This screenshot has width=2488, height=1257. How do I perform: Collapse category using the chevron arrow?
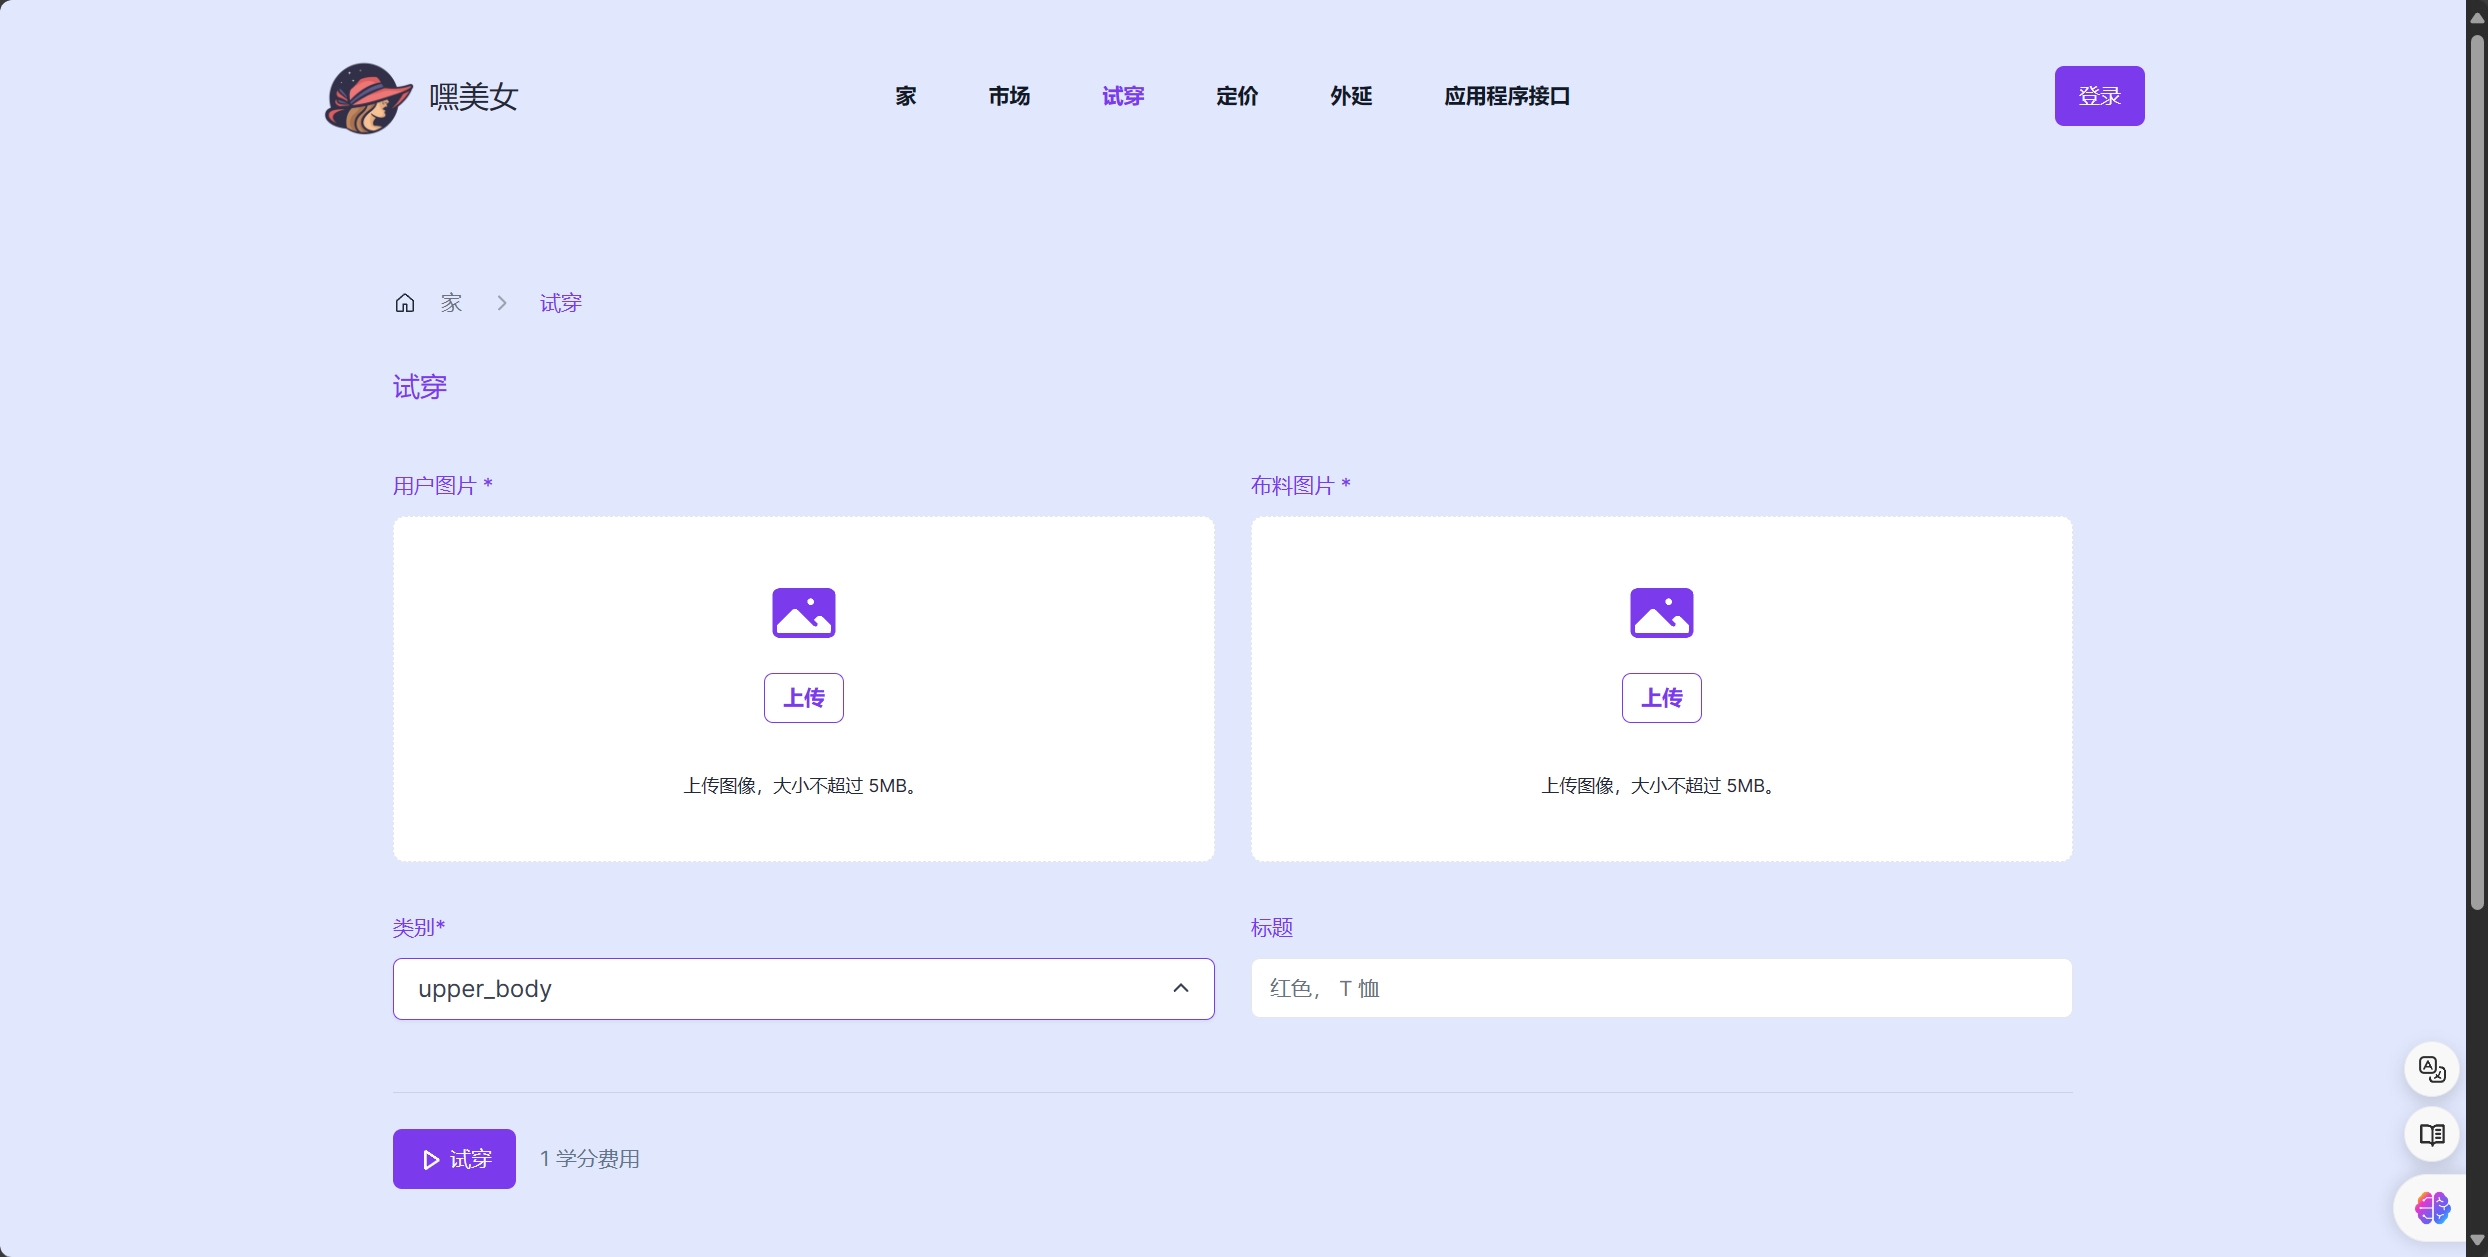[1181, 988]
